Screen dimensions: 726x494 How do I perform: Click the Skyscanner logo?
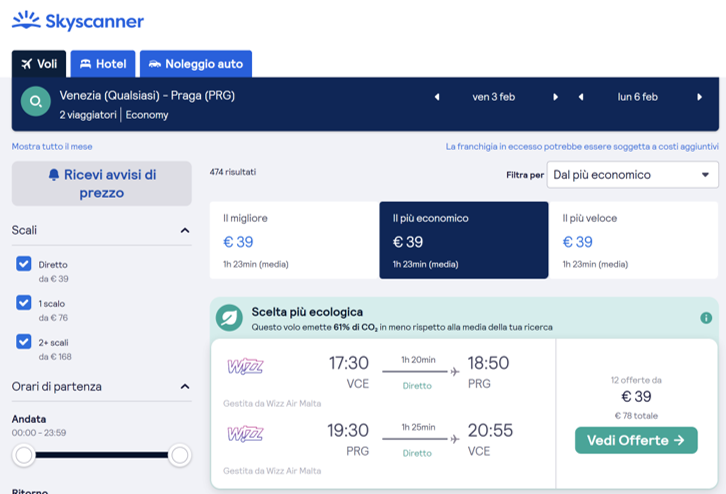tap(78, 21)
